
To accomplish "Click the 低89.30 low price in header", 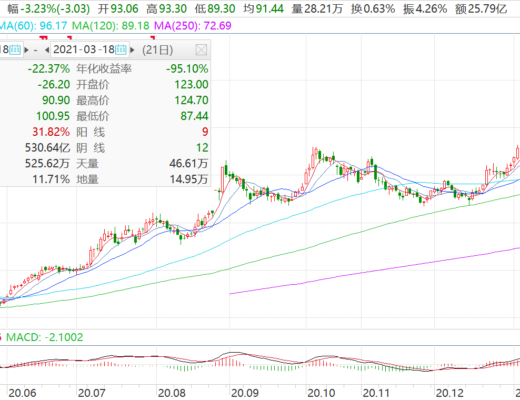I will 215,9.
